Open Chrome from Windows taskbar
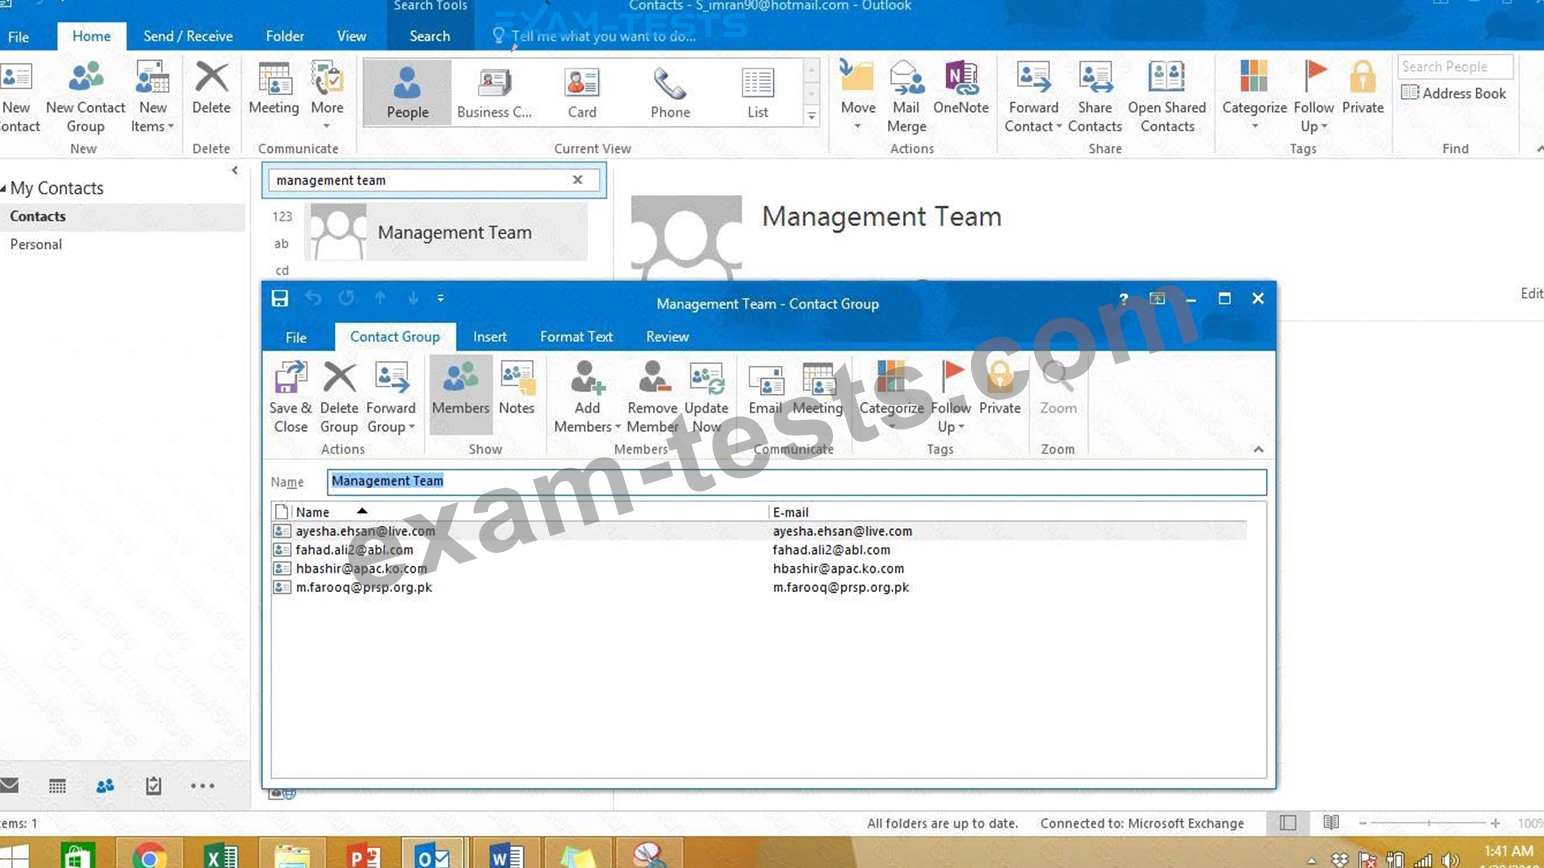The image size is (1544, 868). [150, 855]
